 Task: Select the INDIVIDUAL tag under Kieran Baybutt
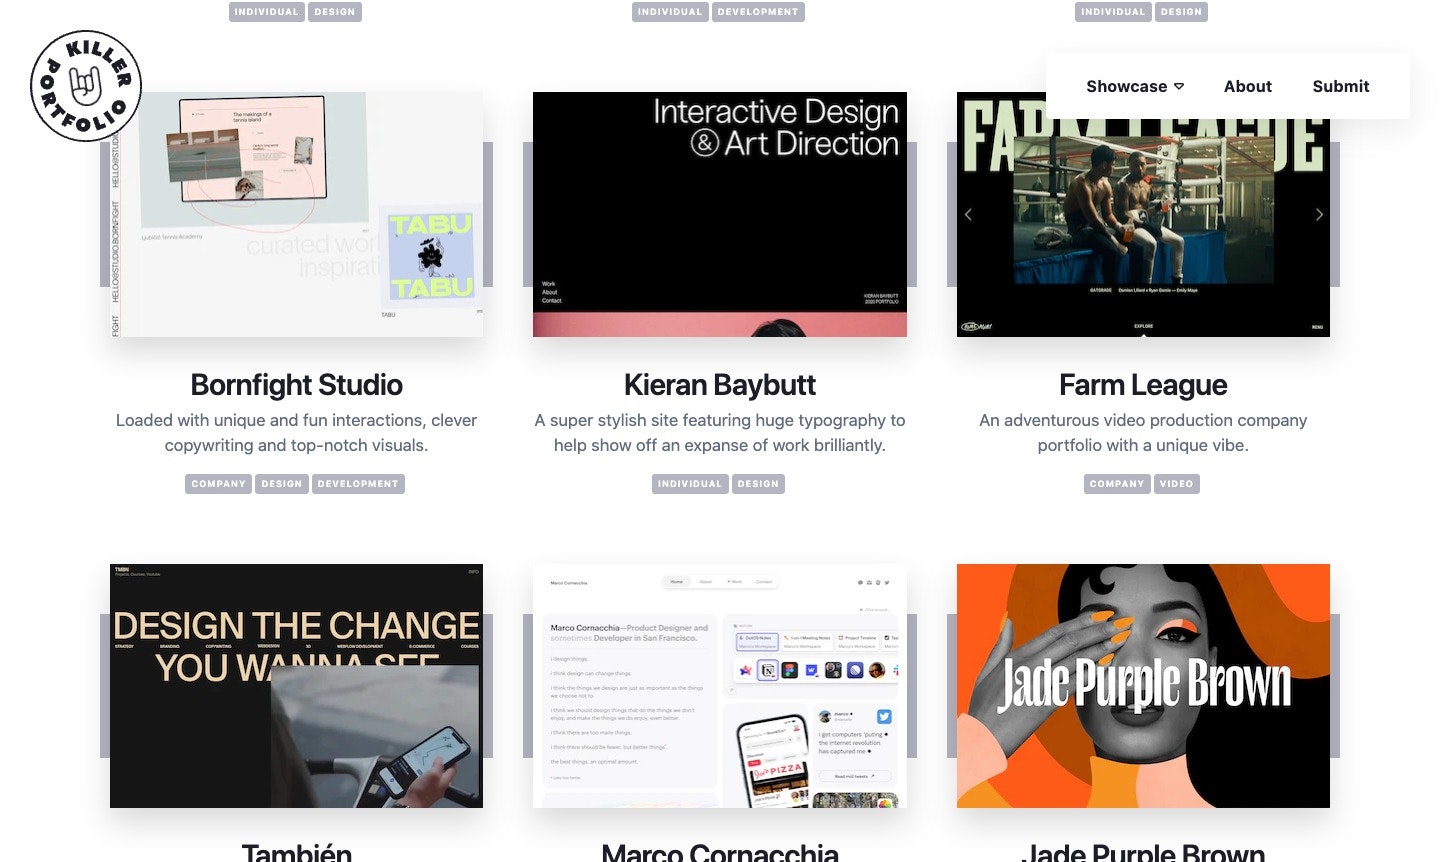(689, 484)
